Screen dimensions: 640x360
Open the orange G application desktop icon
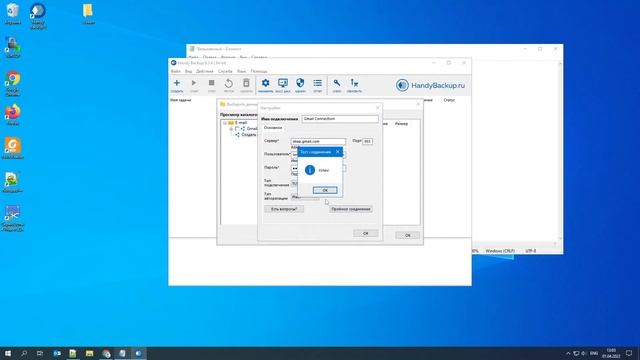[13, 148]
